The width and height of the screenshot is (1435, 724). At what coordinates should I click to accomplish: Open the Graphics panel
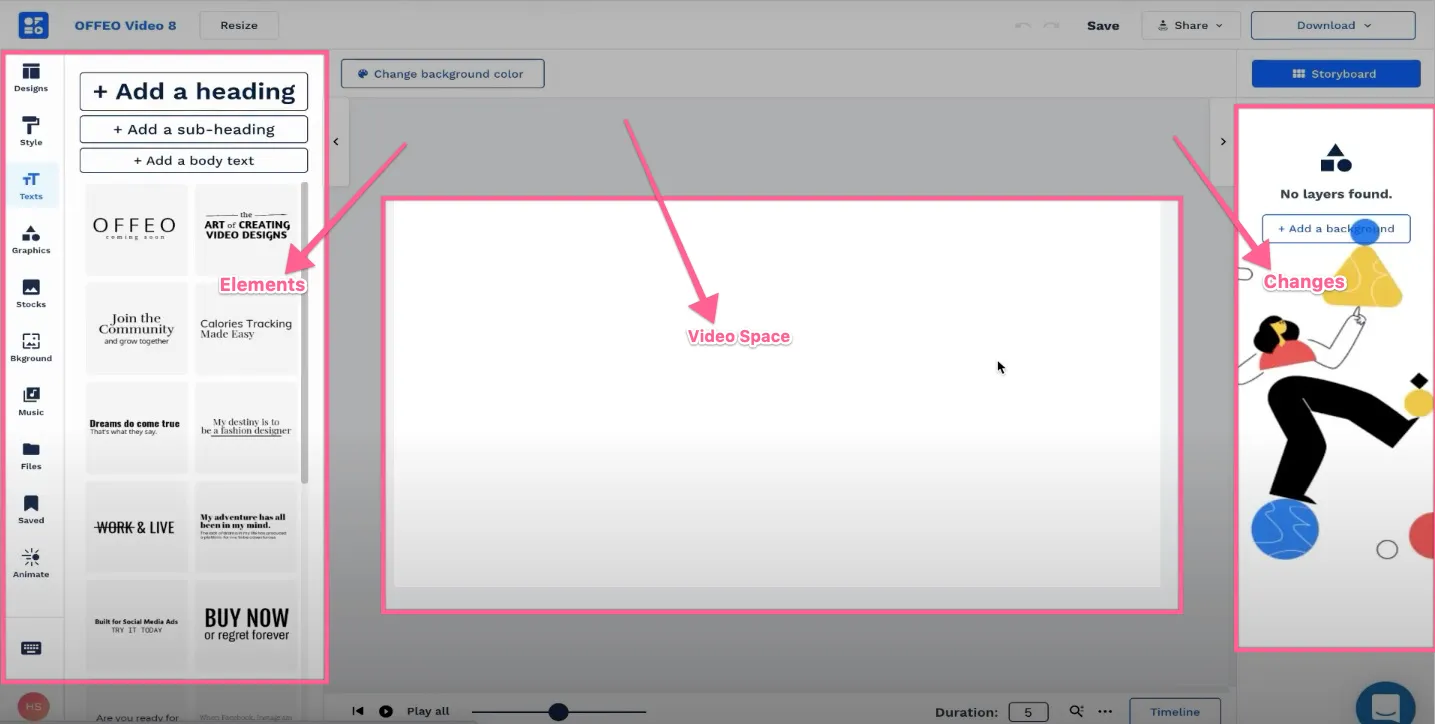coord(31,239)
